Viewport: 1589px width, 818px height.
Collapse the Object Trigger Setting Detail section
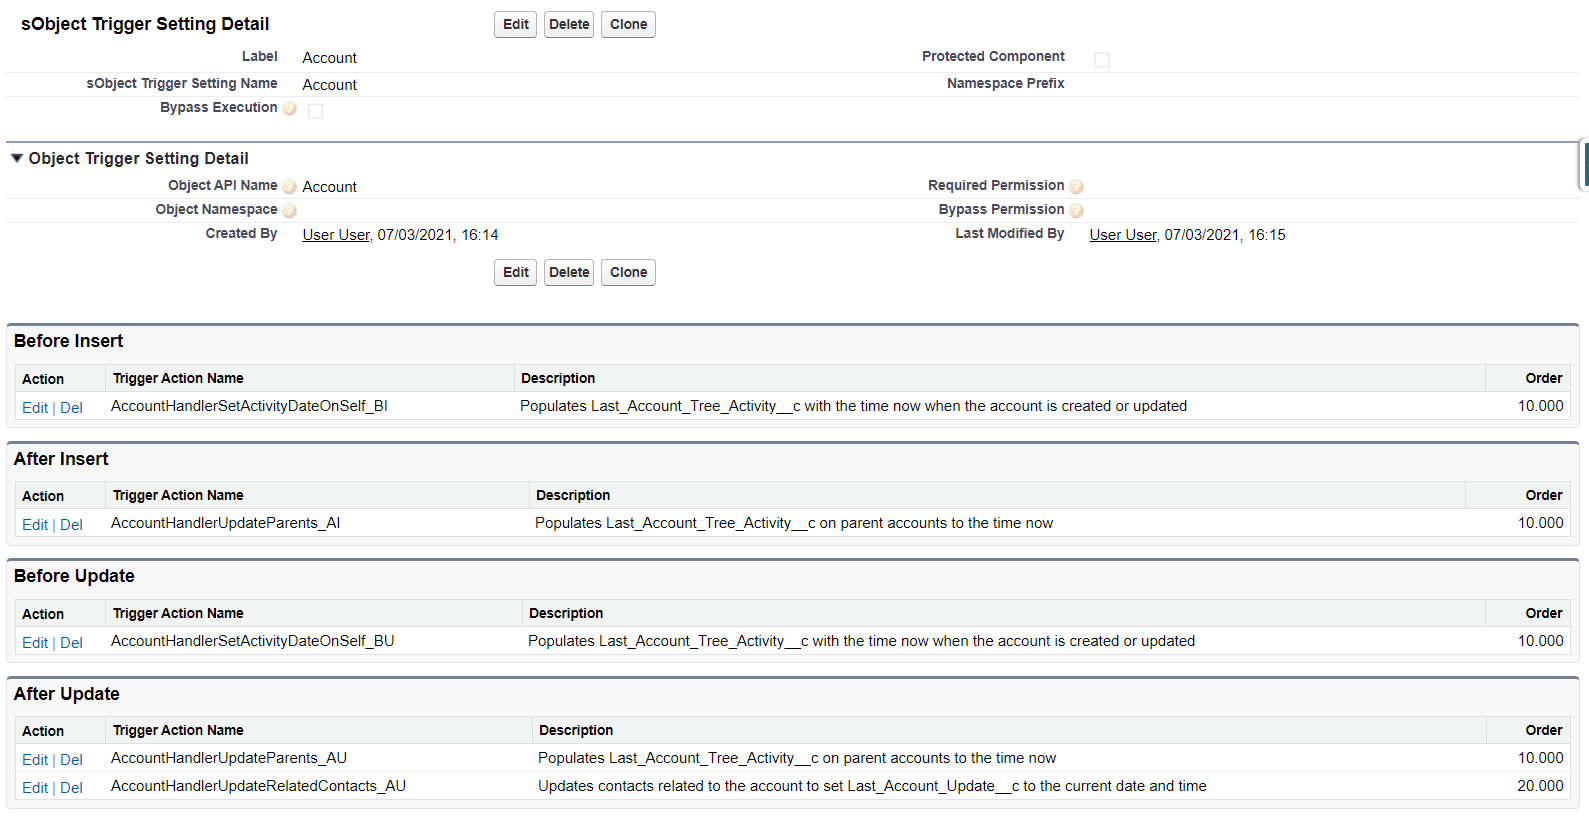(17, 158)
